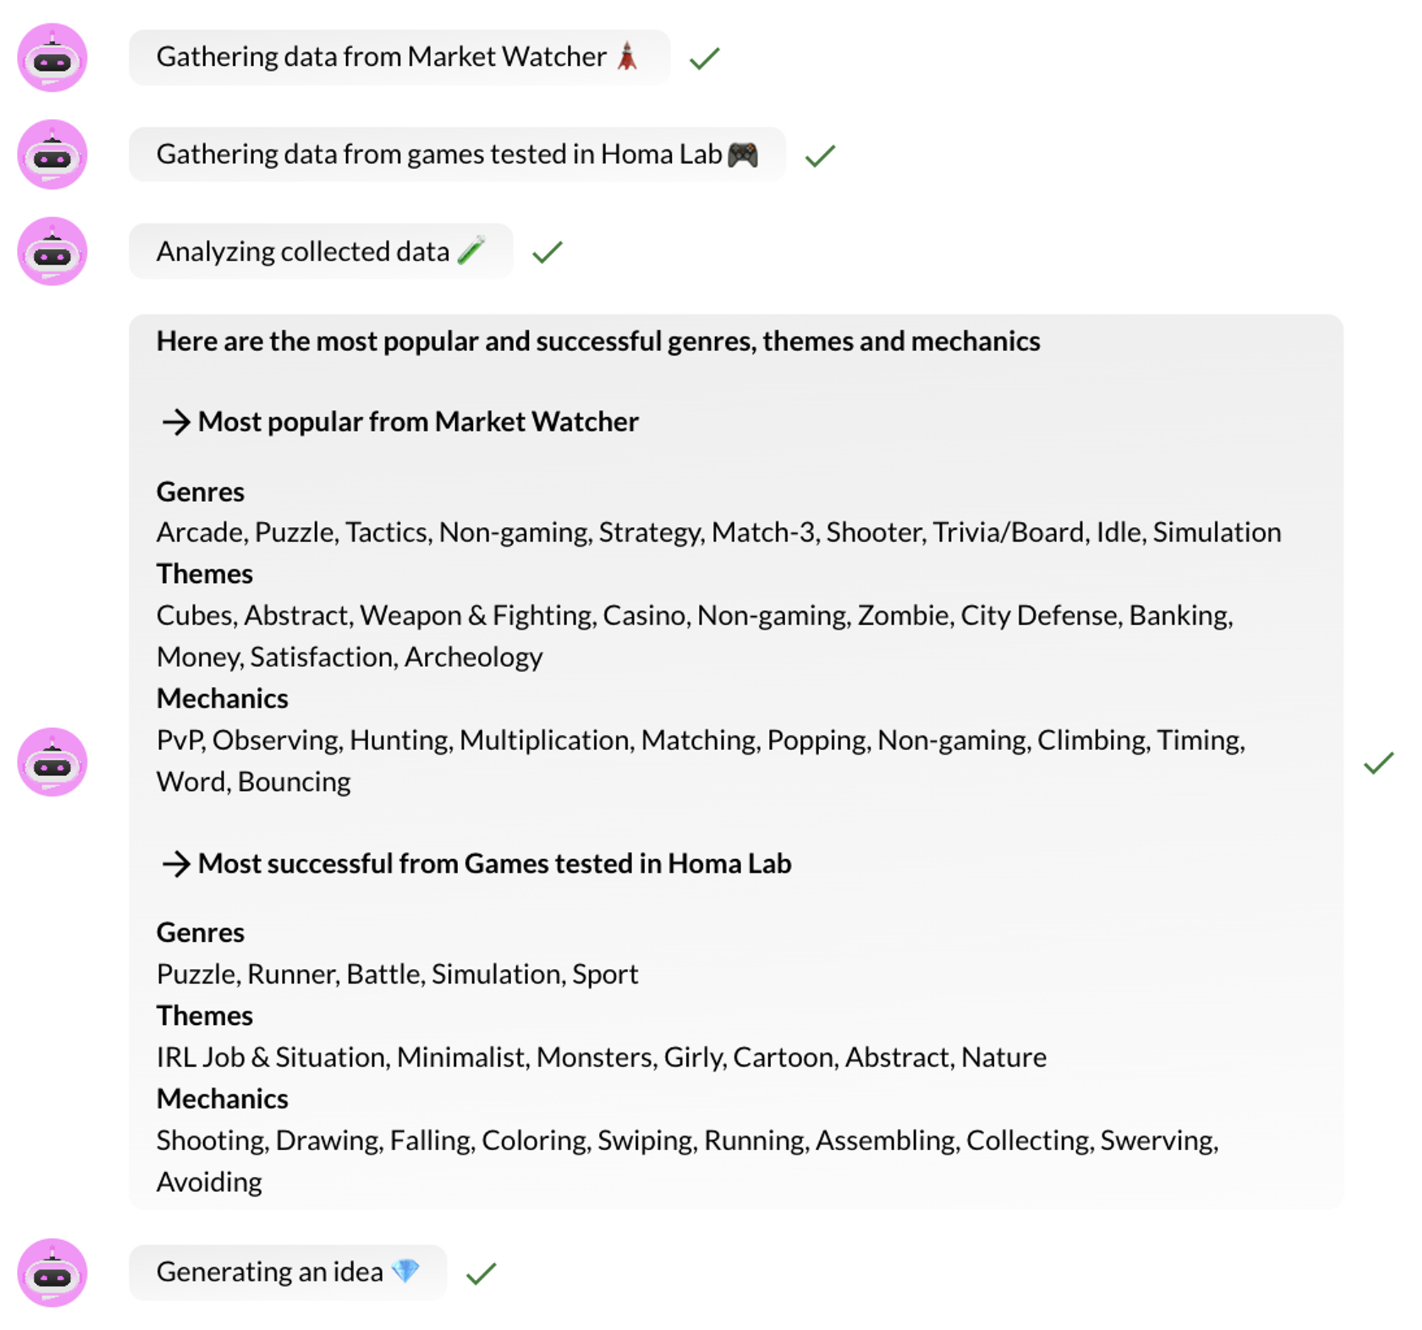
Task: Click the checkmark next to Generating an idea
Action: (x=481, y=1274)
